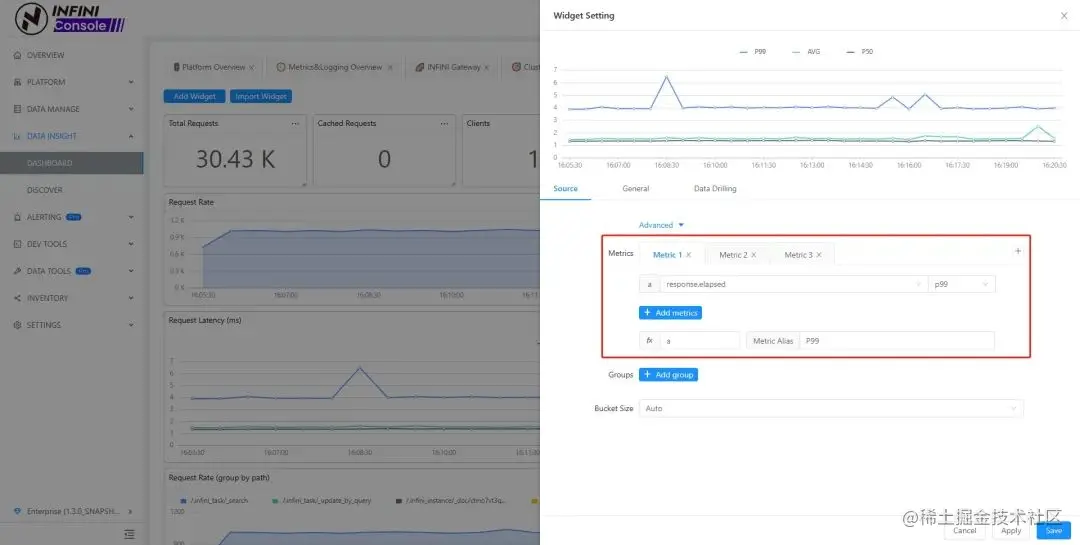
Task: Click the Metric Alias input showing P99
Action: [897, 341]
